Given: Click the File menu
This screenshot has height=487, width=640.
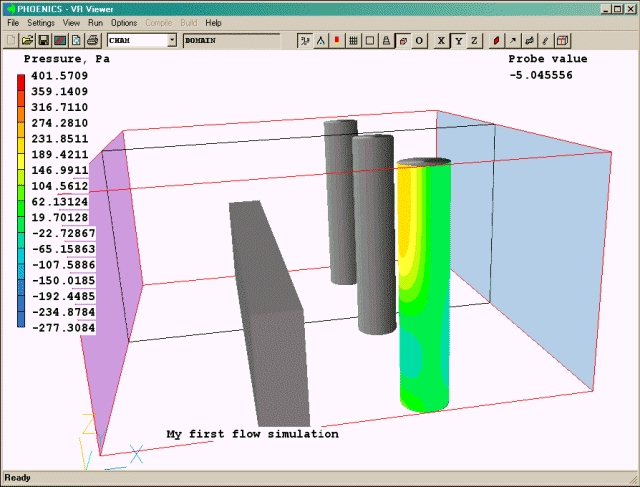Looking at the screenshot, I should click(x=13, y=22).
